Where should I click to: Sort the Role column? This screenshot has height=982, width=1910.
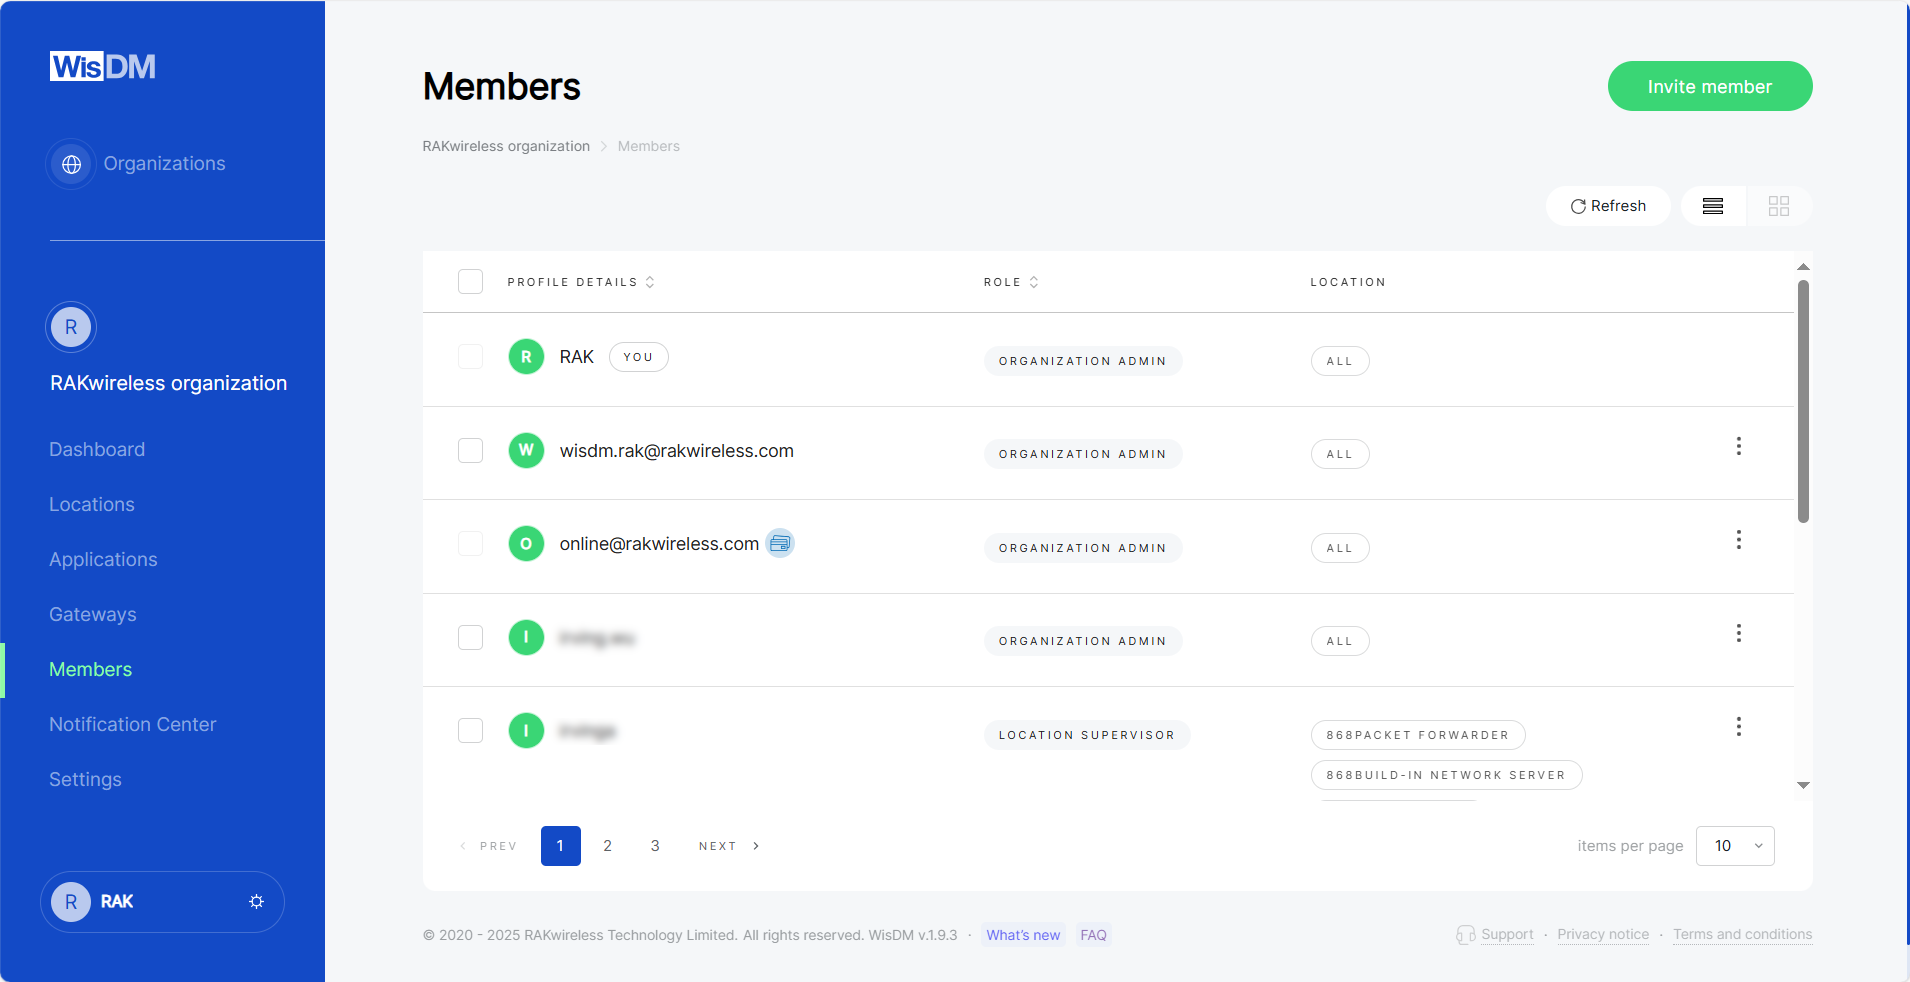[1035, 282]
